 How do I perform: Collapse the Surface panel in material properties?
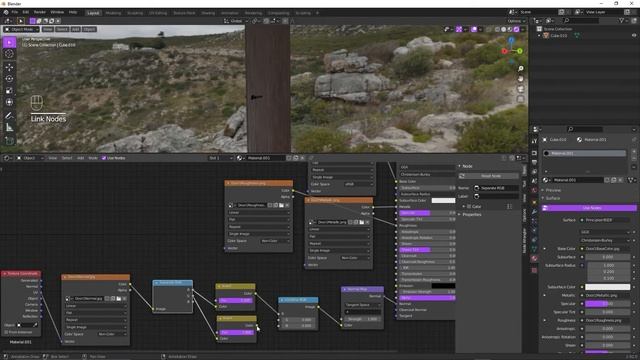point(553,198)
